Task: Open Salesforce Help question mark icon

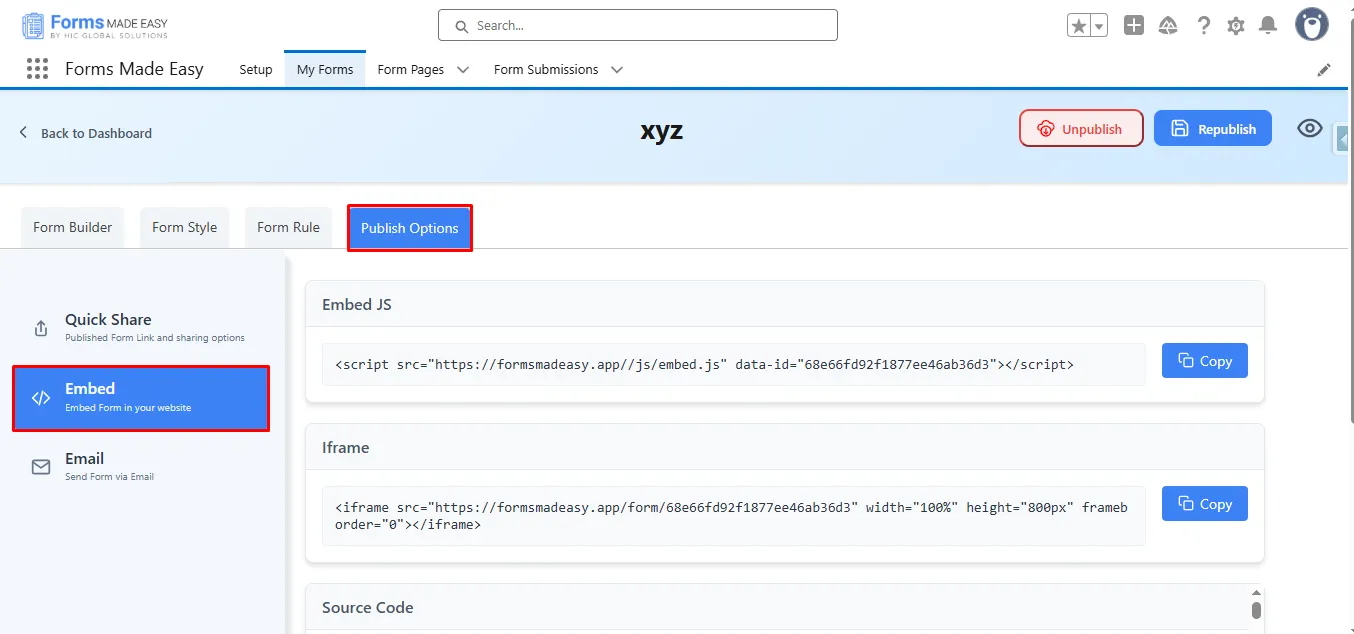Action: click(1204, 26)
